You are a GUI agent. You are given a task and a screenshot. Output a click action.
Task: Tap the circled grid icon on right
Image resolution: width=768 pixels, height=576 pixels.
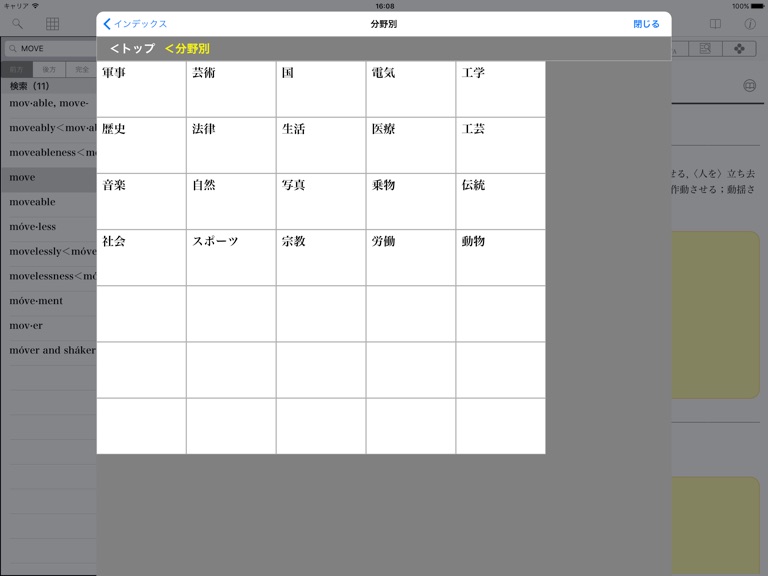(x=749, y=86)
